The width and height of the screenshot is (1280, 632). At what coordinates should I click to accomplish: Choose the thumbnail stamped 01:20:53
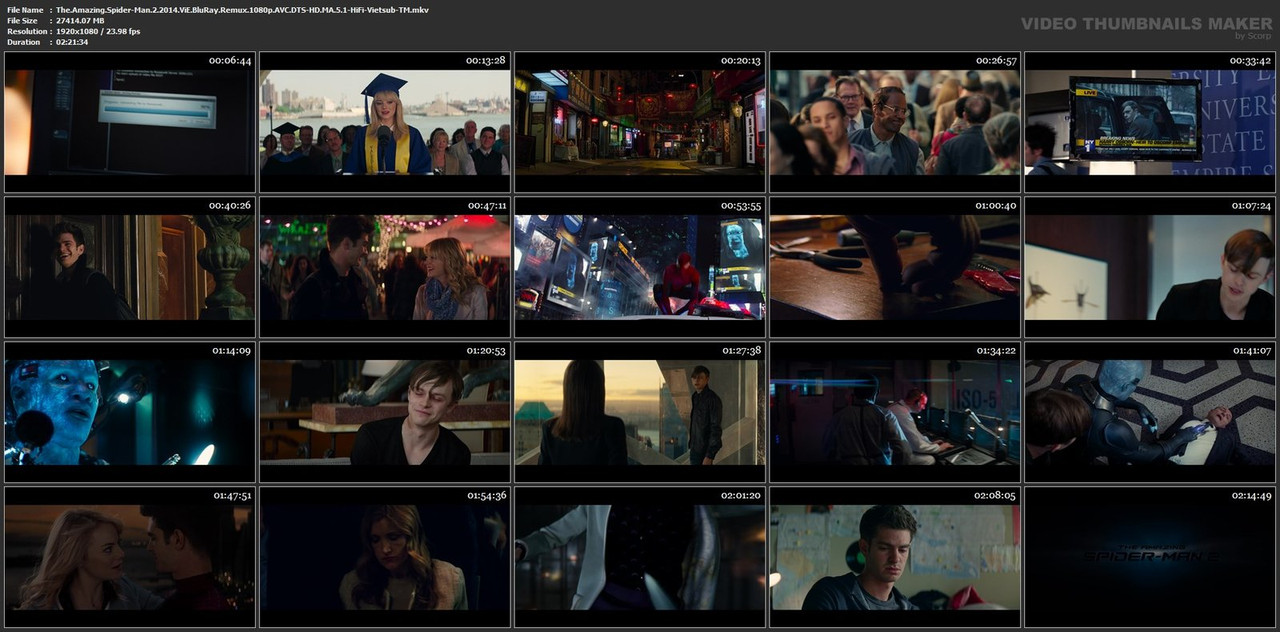[x=385, y=412]
